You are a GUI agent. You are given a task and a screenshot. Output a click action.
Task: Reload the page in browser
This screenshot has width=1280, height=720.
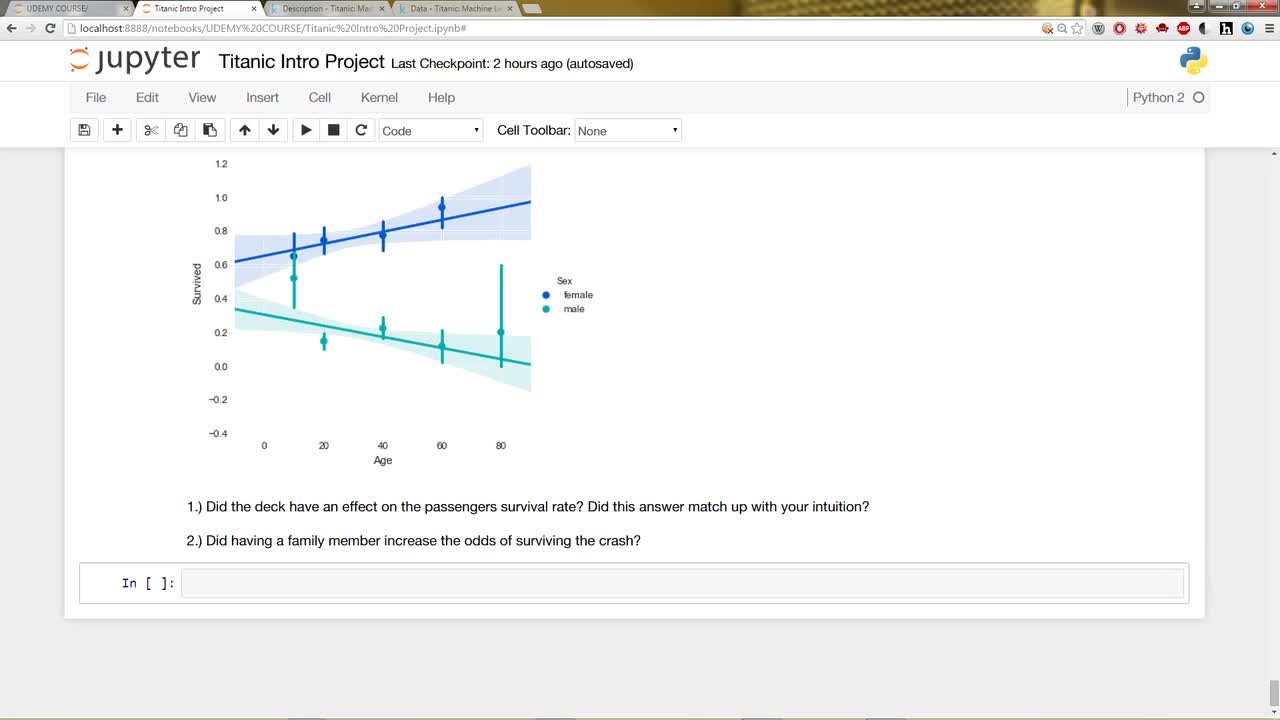coord(50,28)
